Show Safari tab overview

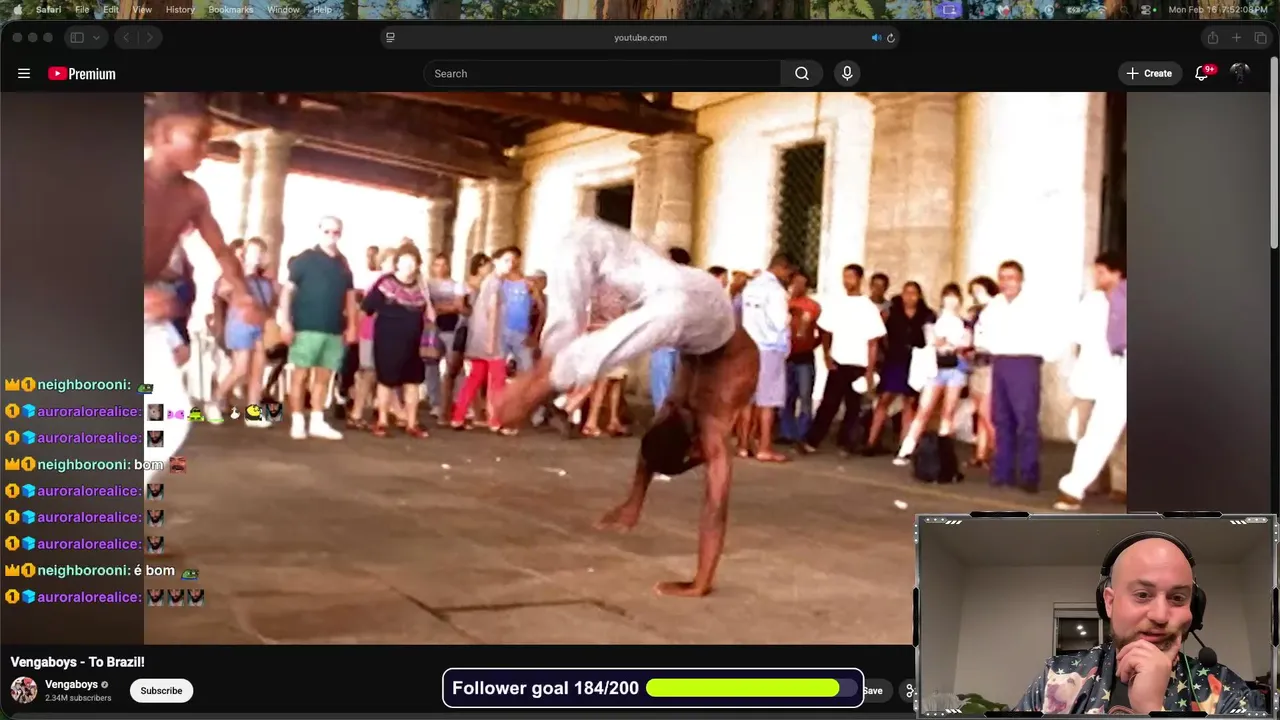click(x=1260, y=37)
